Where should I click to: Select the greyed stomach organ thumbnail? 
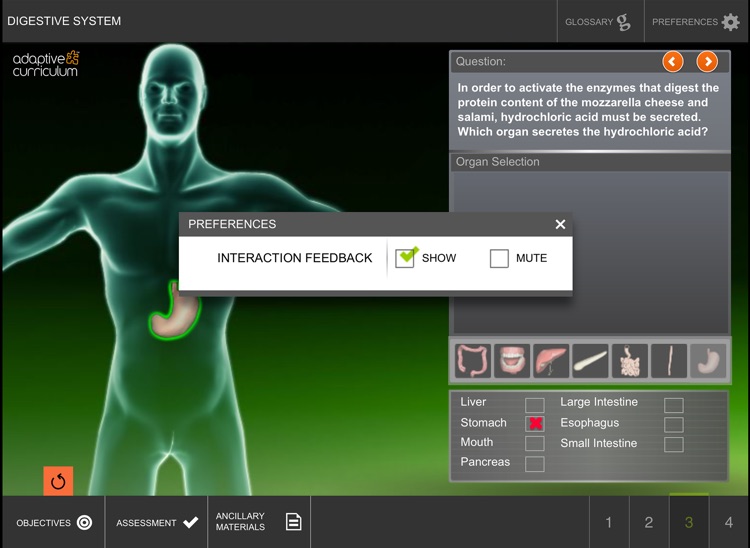pos(708,361)
